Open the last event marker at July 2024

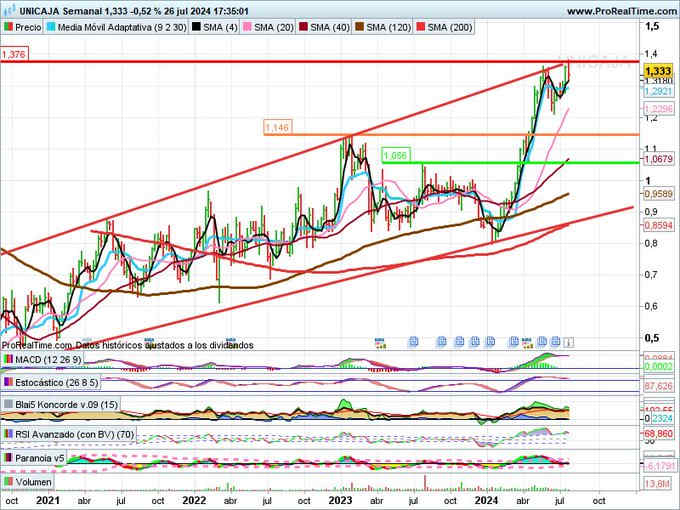pos(569,342)
